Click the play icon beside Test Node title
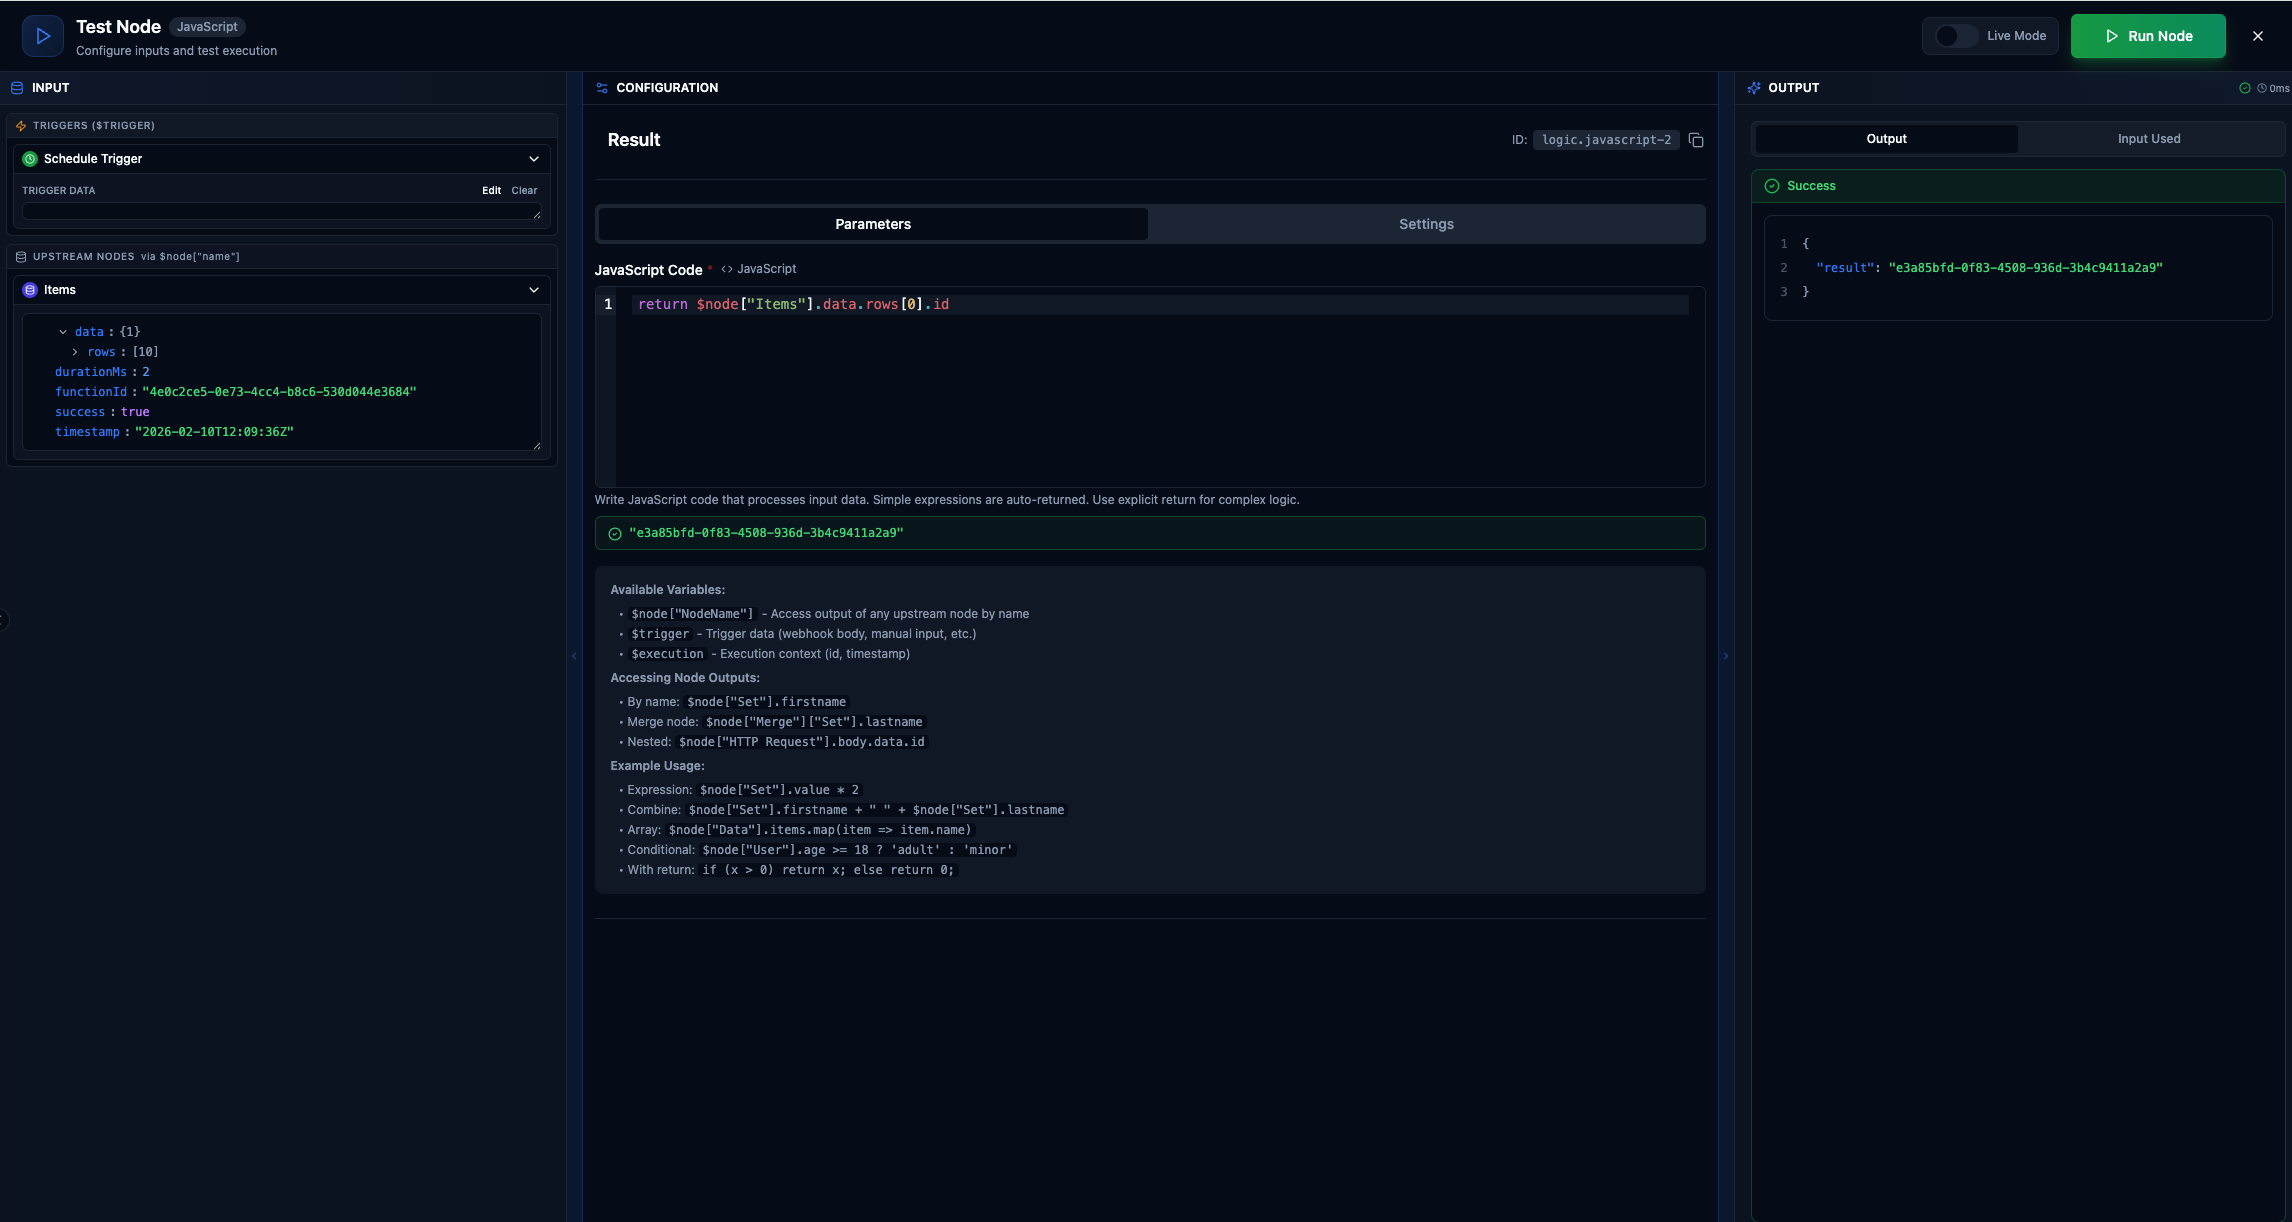 (43, 36)
